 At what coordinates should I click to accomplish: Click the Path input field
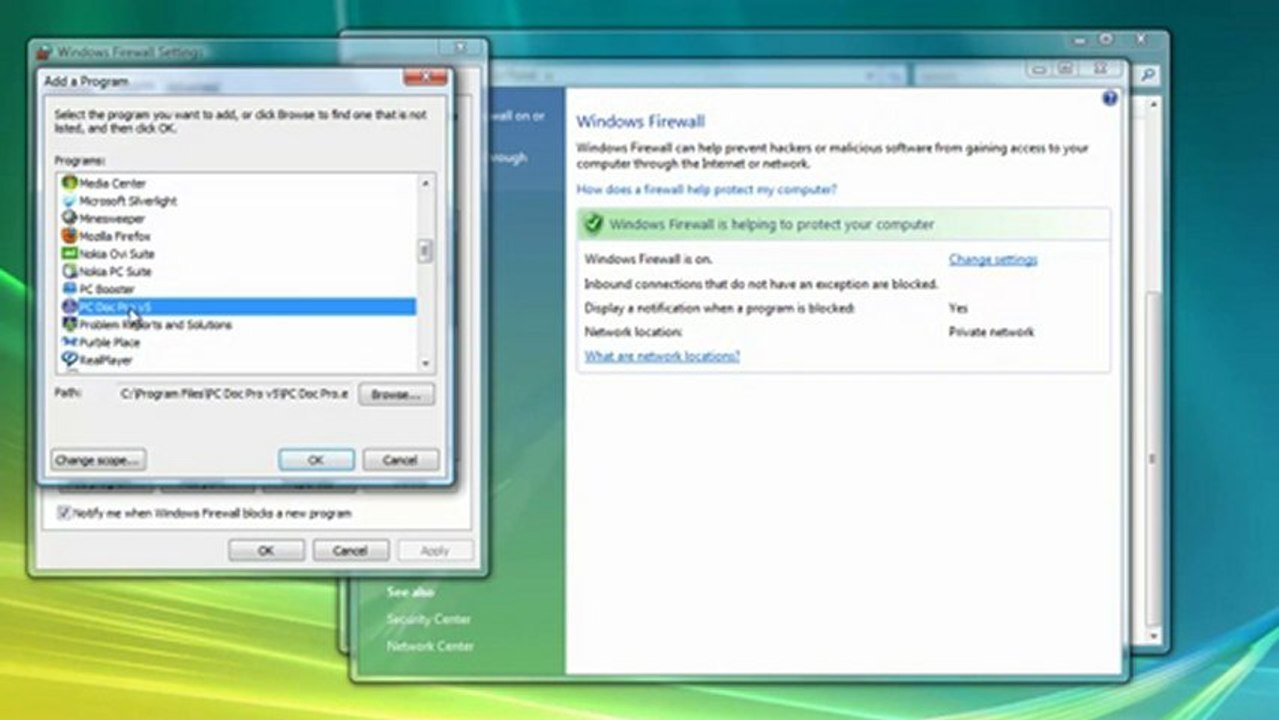pos(234,394)
